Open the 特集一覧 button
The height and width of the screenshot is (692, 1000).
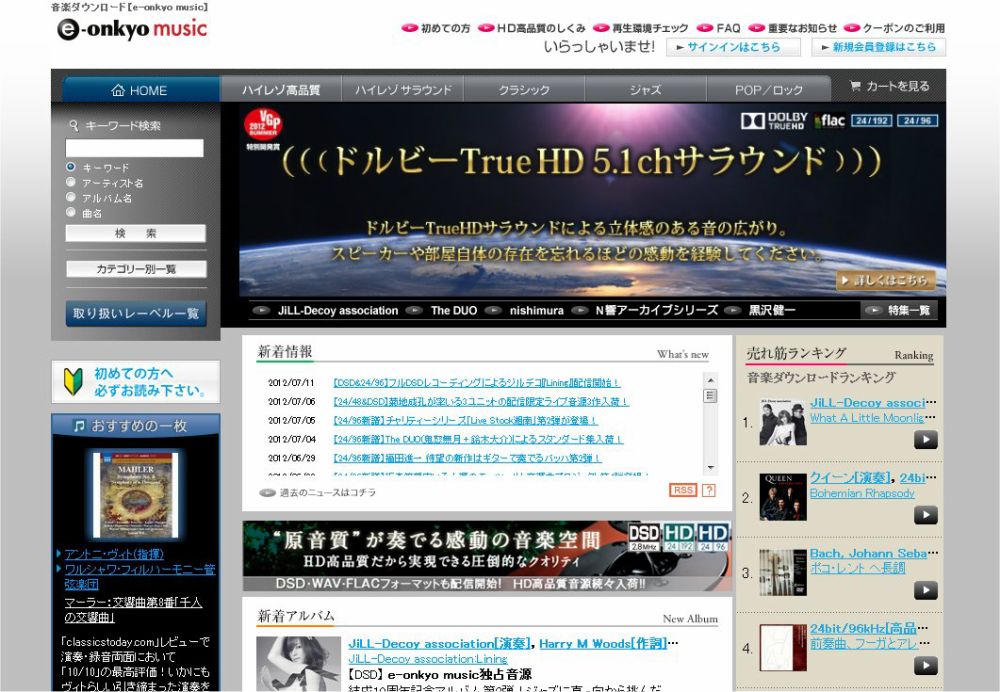point(899,311)
